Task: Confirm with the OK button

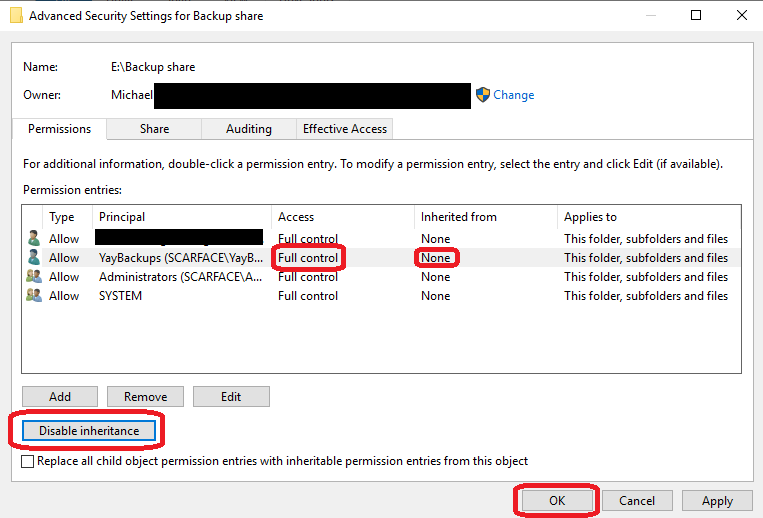Action: (x=557, y=500)
